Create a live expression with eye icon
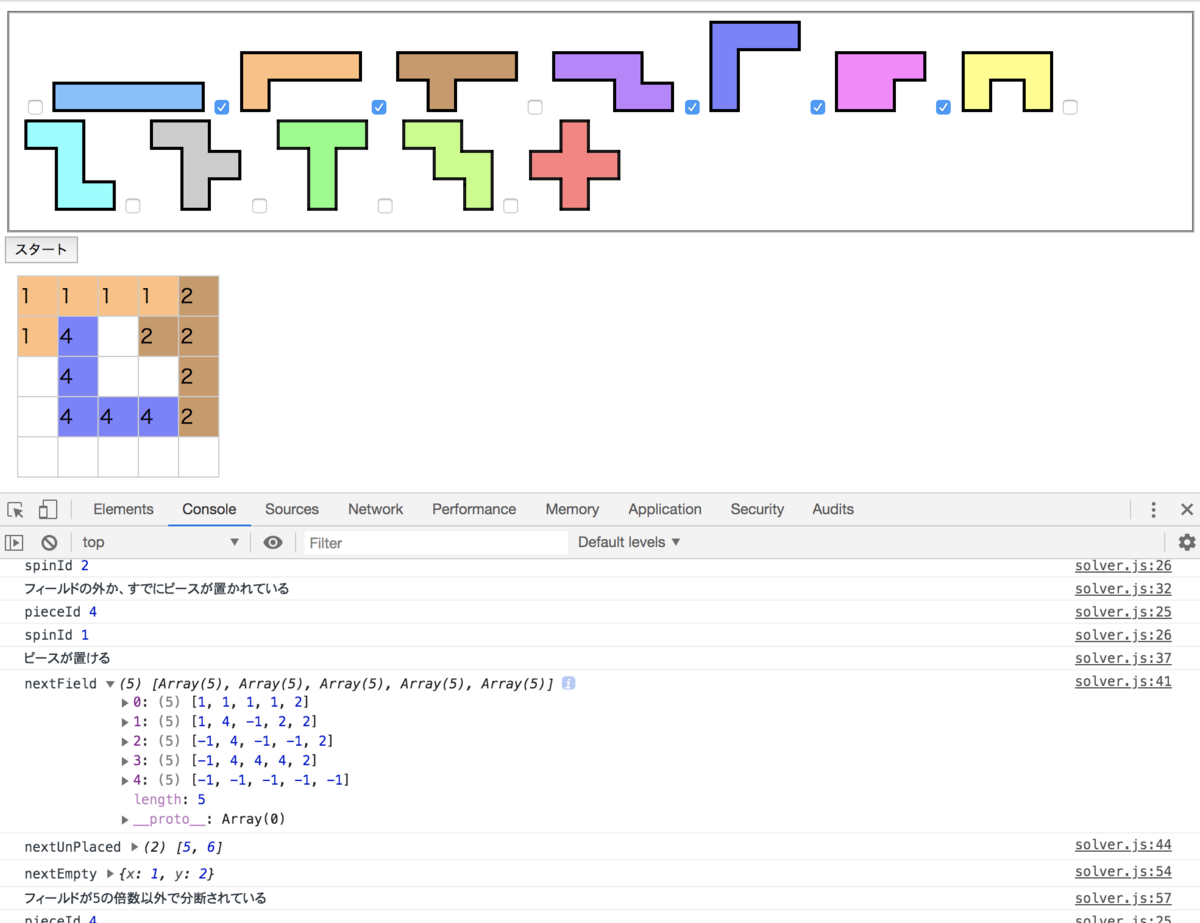 tap(272, 542)
